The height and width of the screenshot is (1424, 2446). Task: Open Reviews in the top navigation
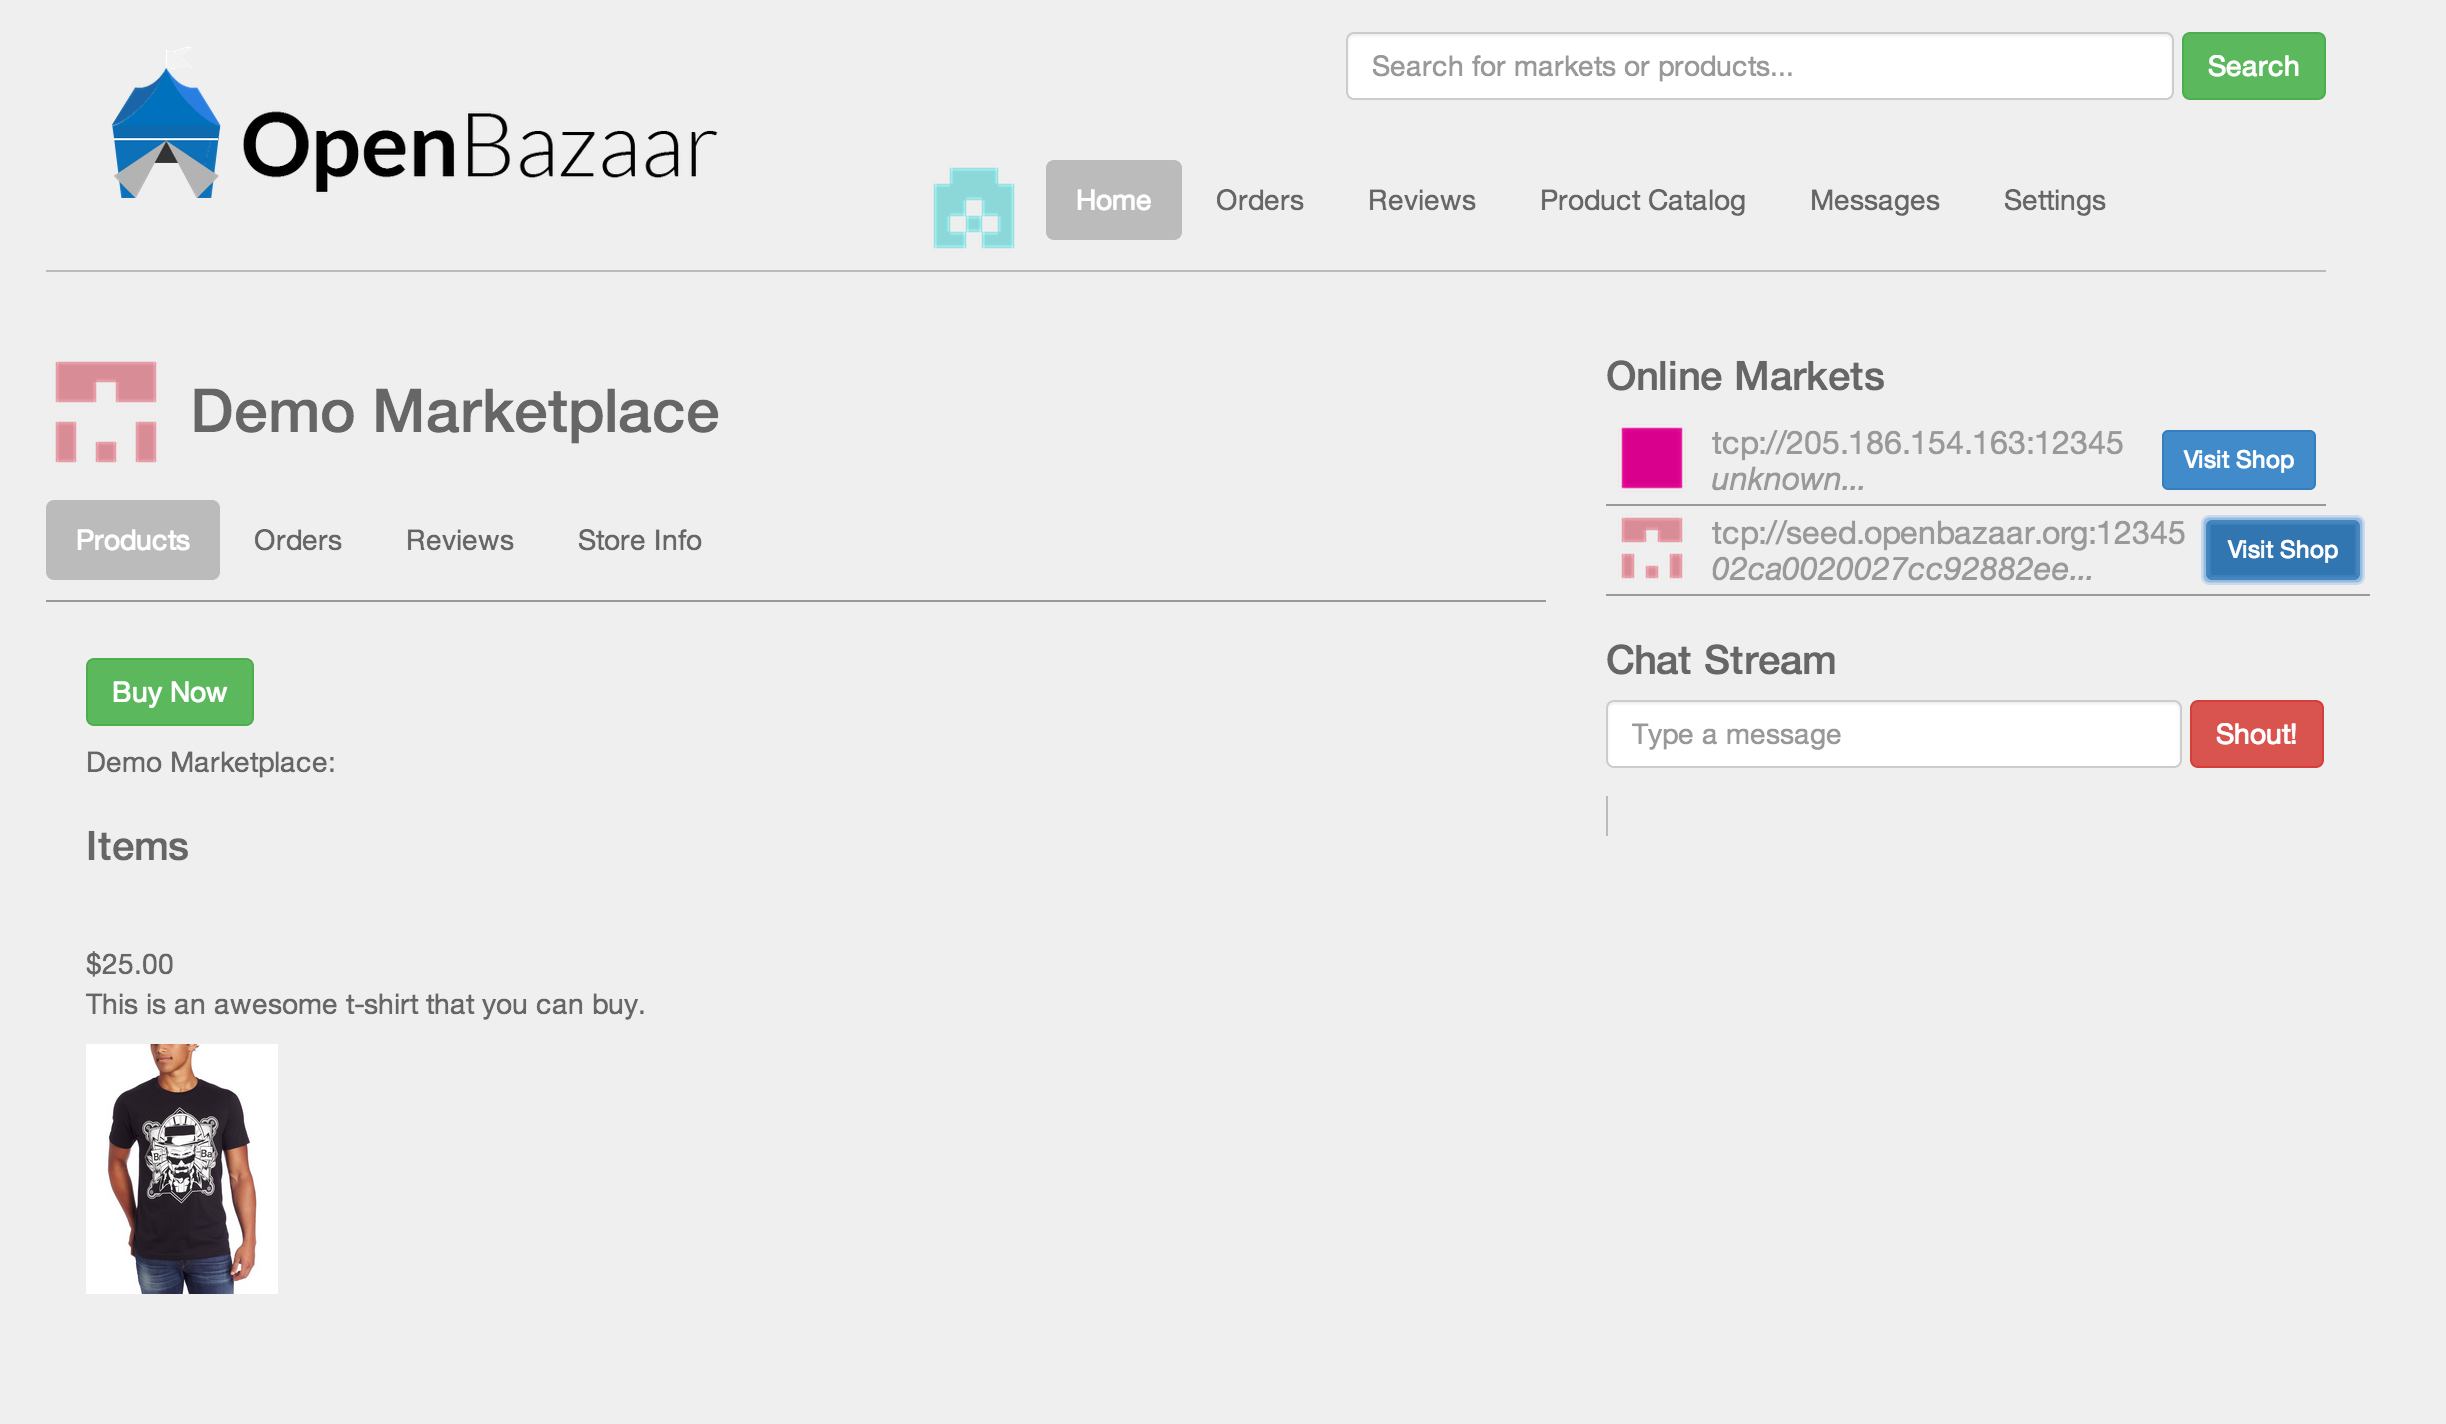coord(1421,200)
